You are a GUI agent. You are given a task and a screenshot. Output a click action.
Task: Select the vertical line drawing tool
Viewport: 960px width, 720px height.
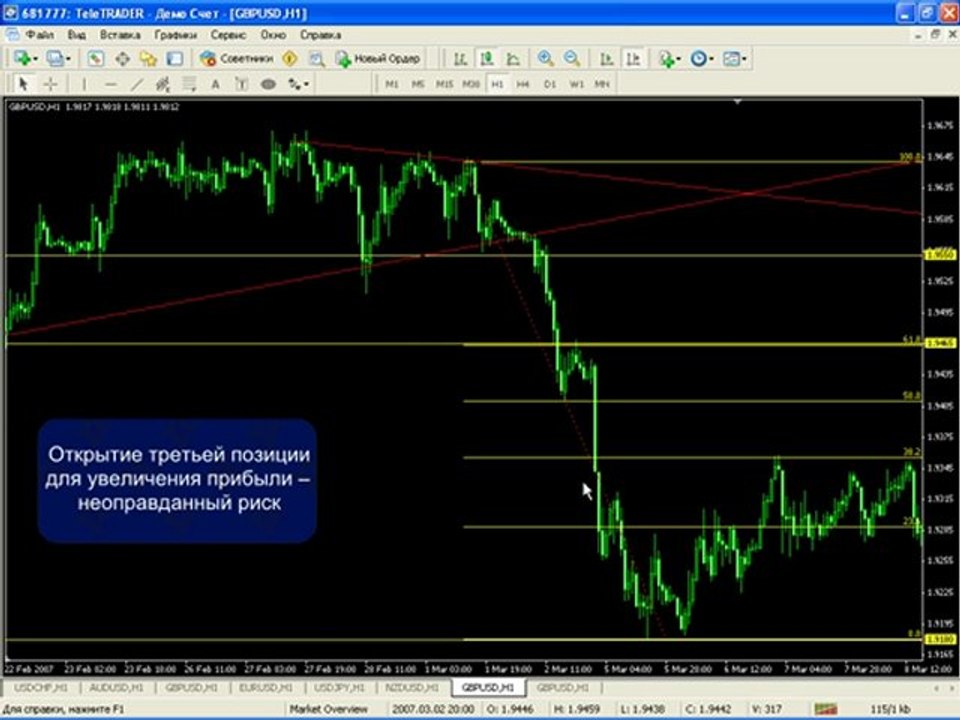pyautogui.click(x=84, y=84)
